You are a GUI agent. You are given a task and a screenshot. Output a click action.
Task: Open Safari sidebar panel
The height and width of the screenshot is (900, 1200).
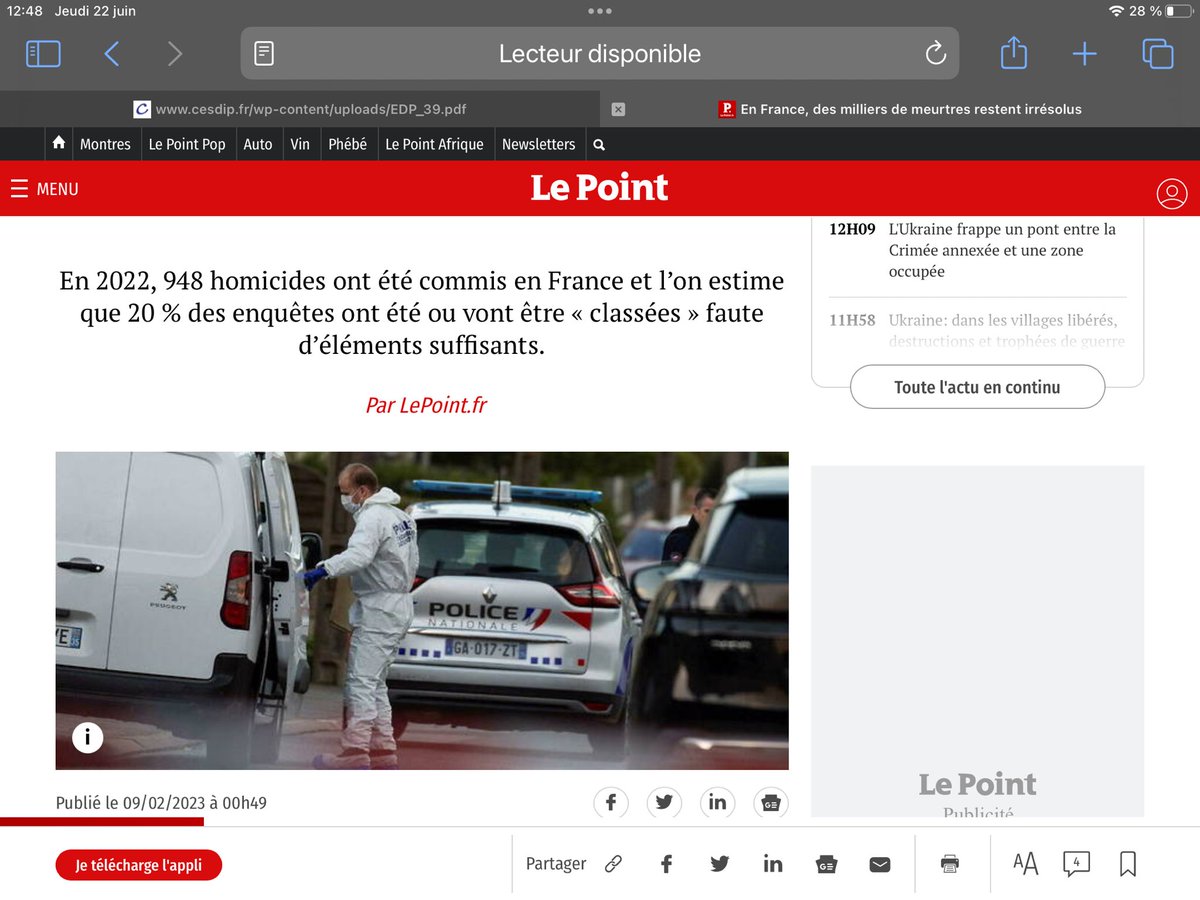pyautogui.click(x=43, y=54)
